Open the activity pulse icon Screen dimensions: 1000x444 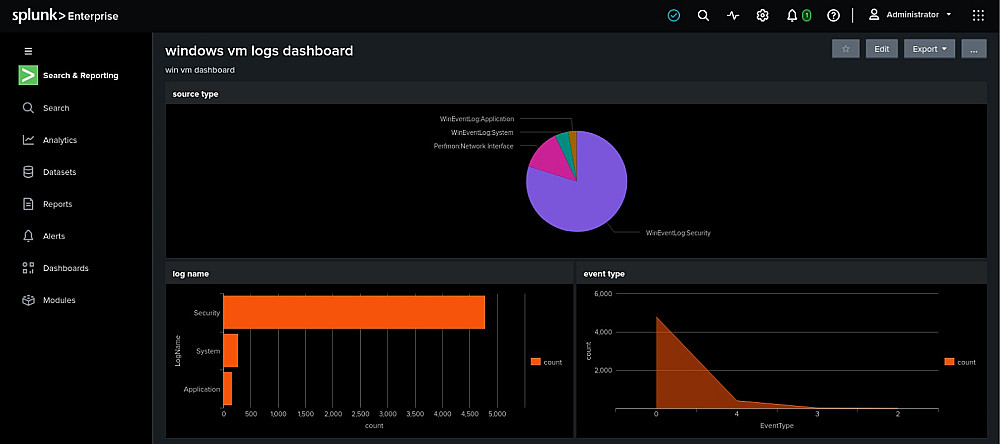pos(733,16)
